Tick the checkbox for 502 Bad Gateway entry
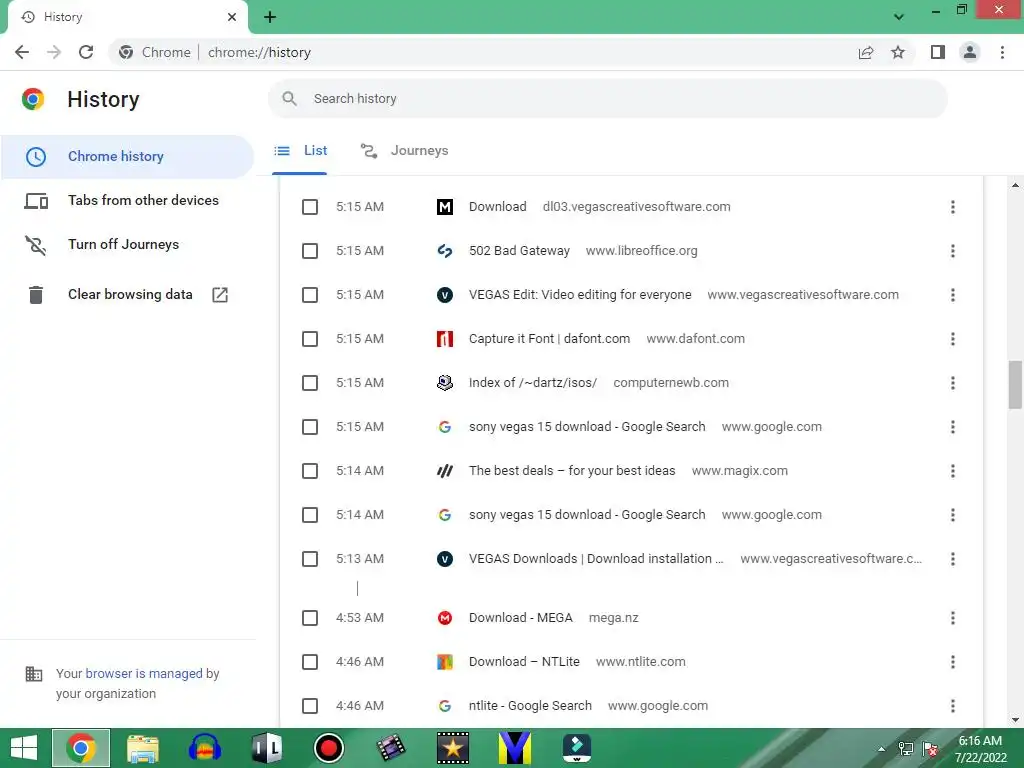 [310, 251]
